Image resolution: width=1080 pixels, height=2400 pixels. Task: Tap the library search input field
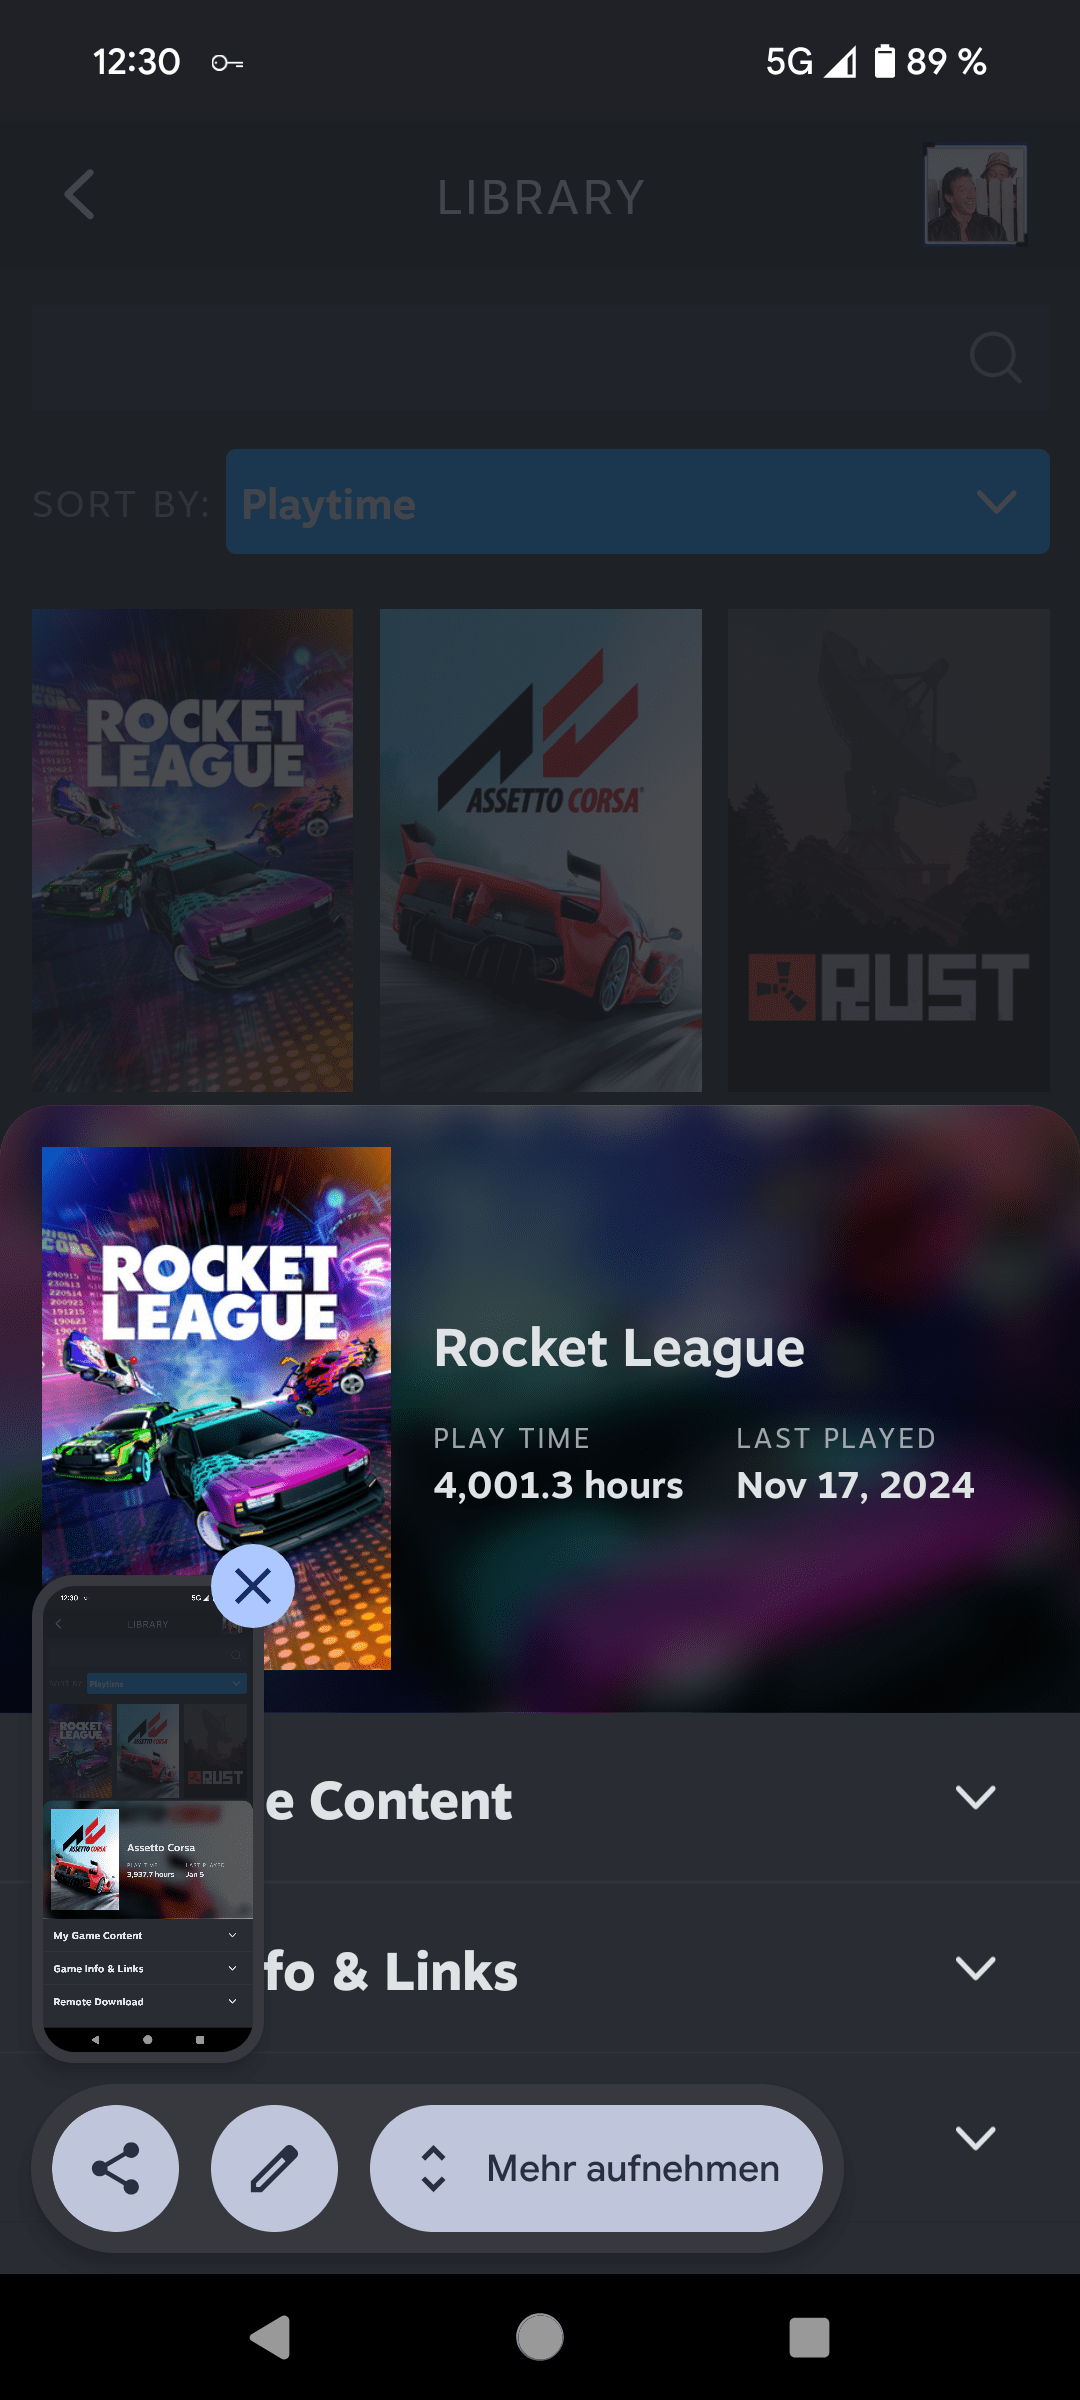point(540,357)
